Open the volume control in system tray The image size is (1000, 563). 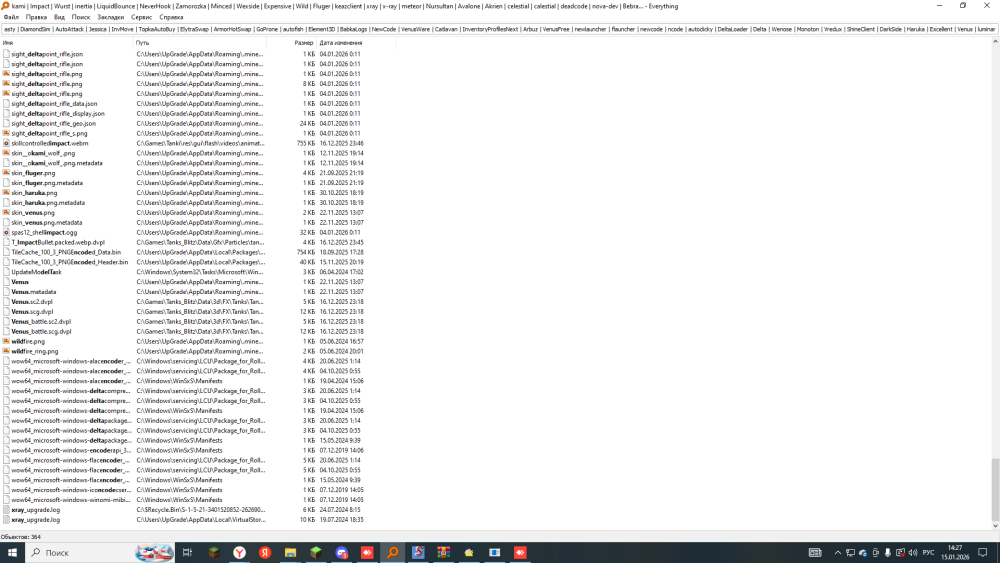point(913,552)
